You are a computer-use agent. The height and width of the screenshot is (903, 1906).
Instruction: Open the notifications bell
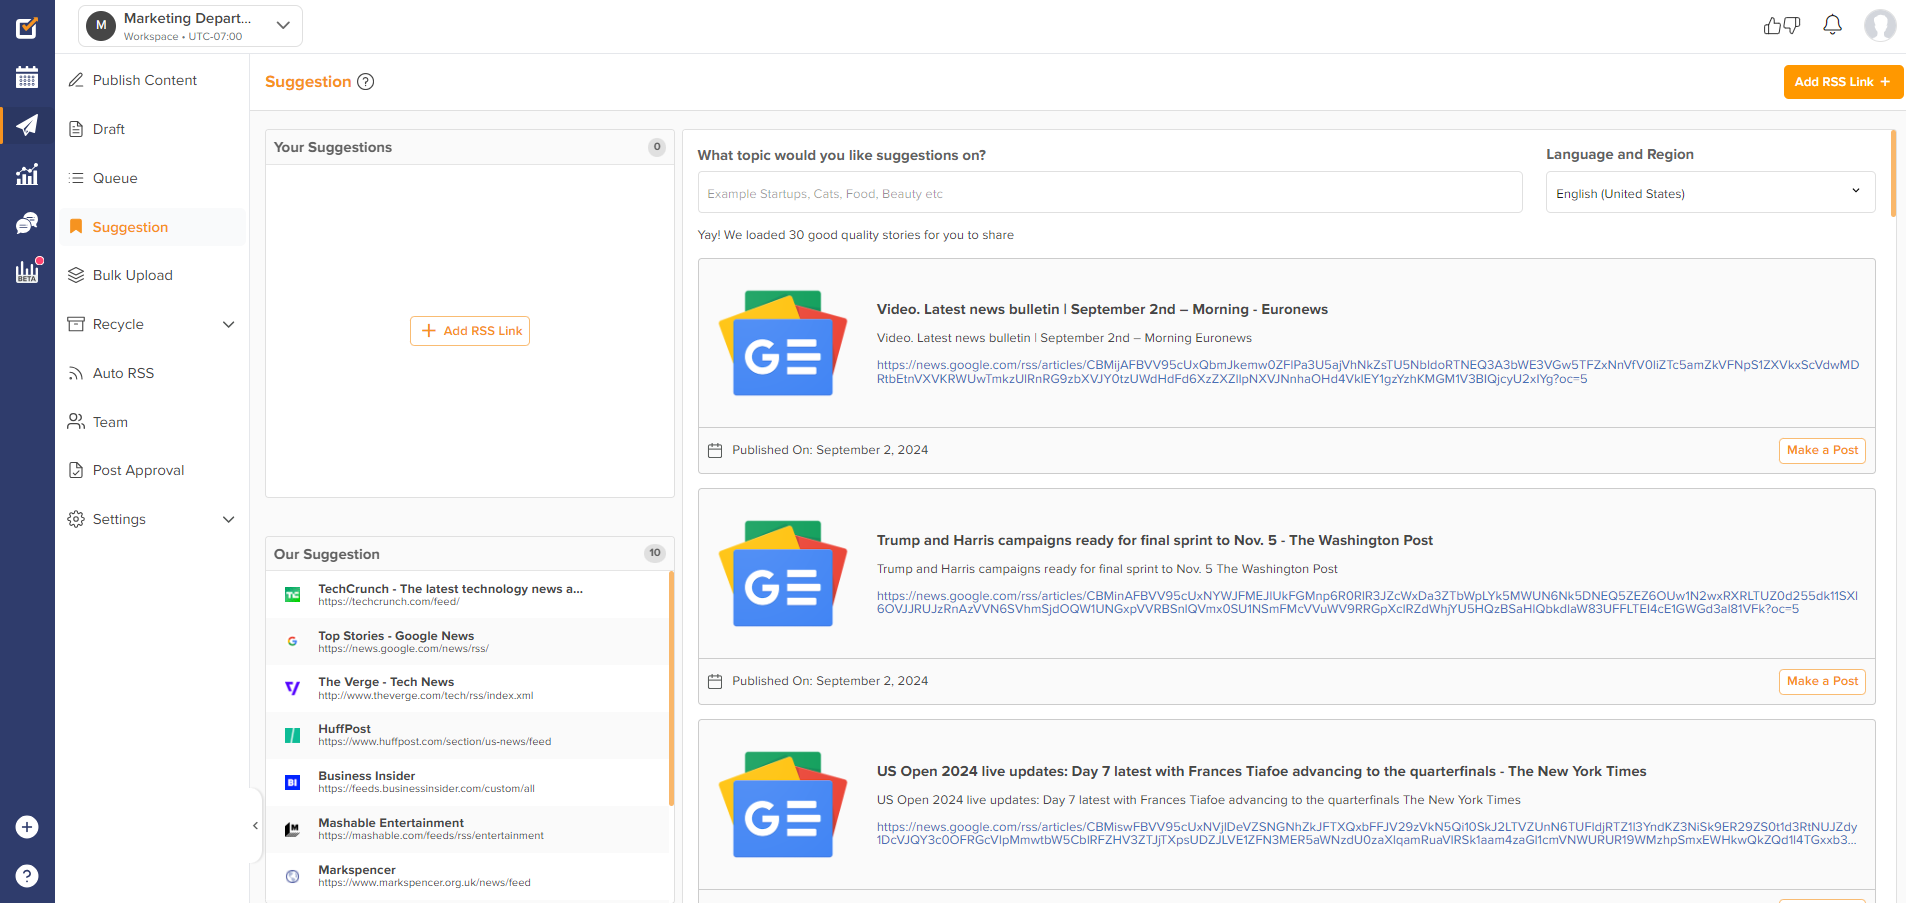pos(1832,25)
